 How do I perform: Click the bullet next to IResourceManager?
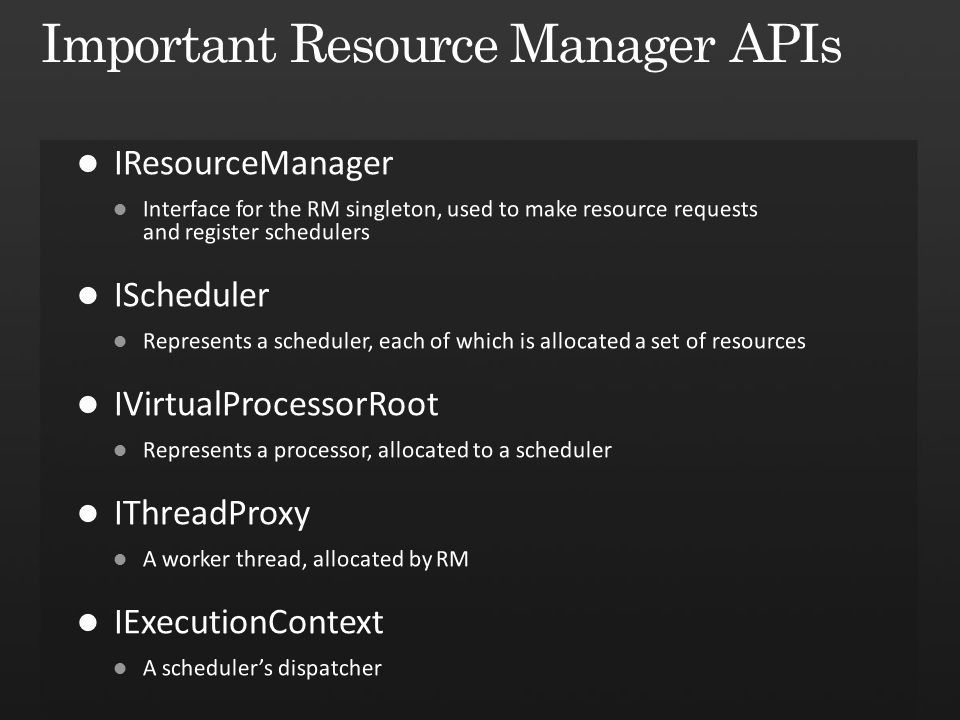pos(88,163)
